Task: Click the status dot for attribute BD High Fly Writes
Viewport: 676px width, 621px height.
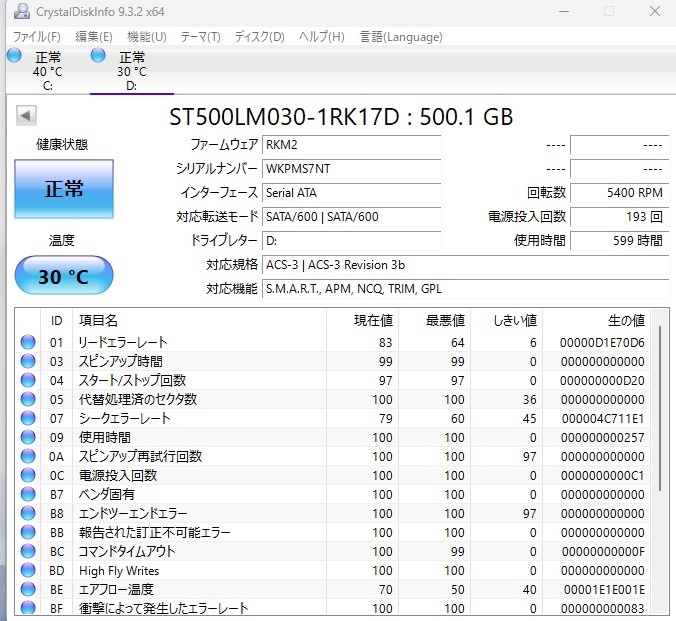Action: pyautogui.click(x=28, y=570)
